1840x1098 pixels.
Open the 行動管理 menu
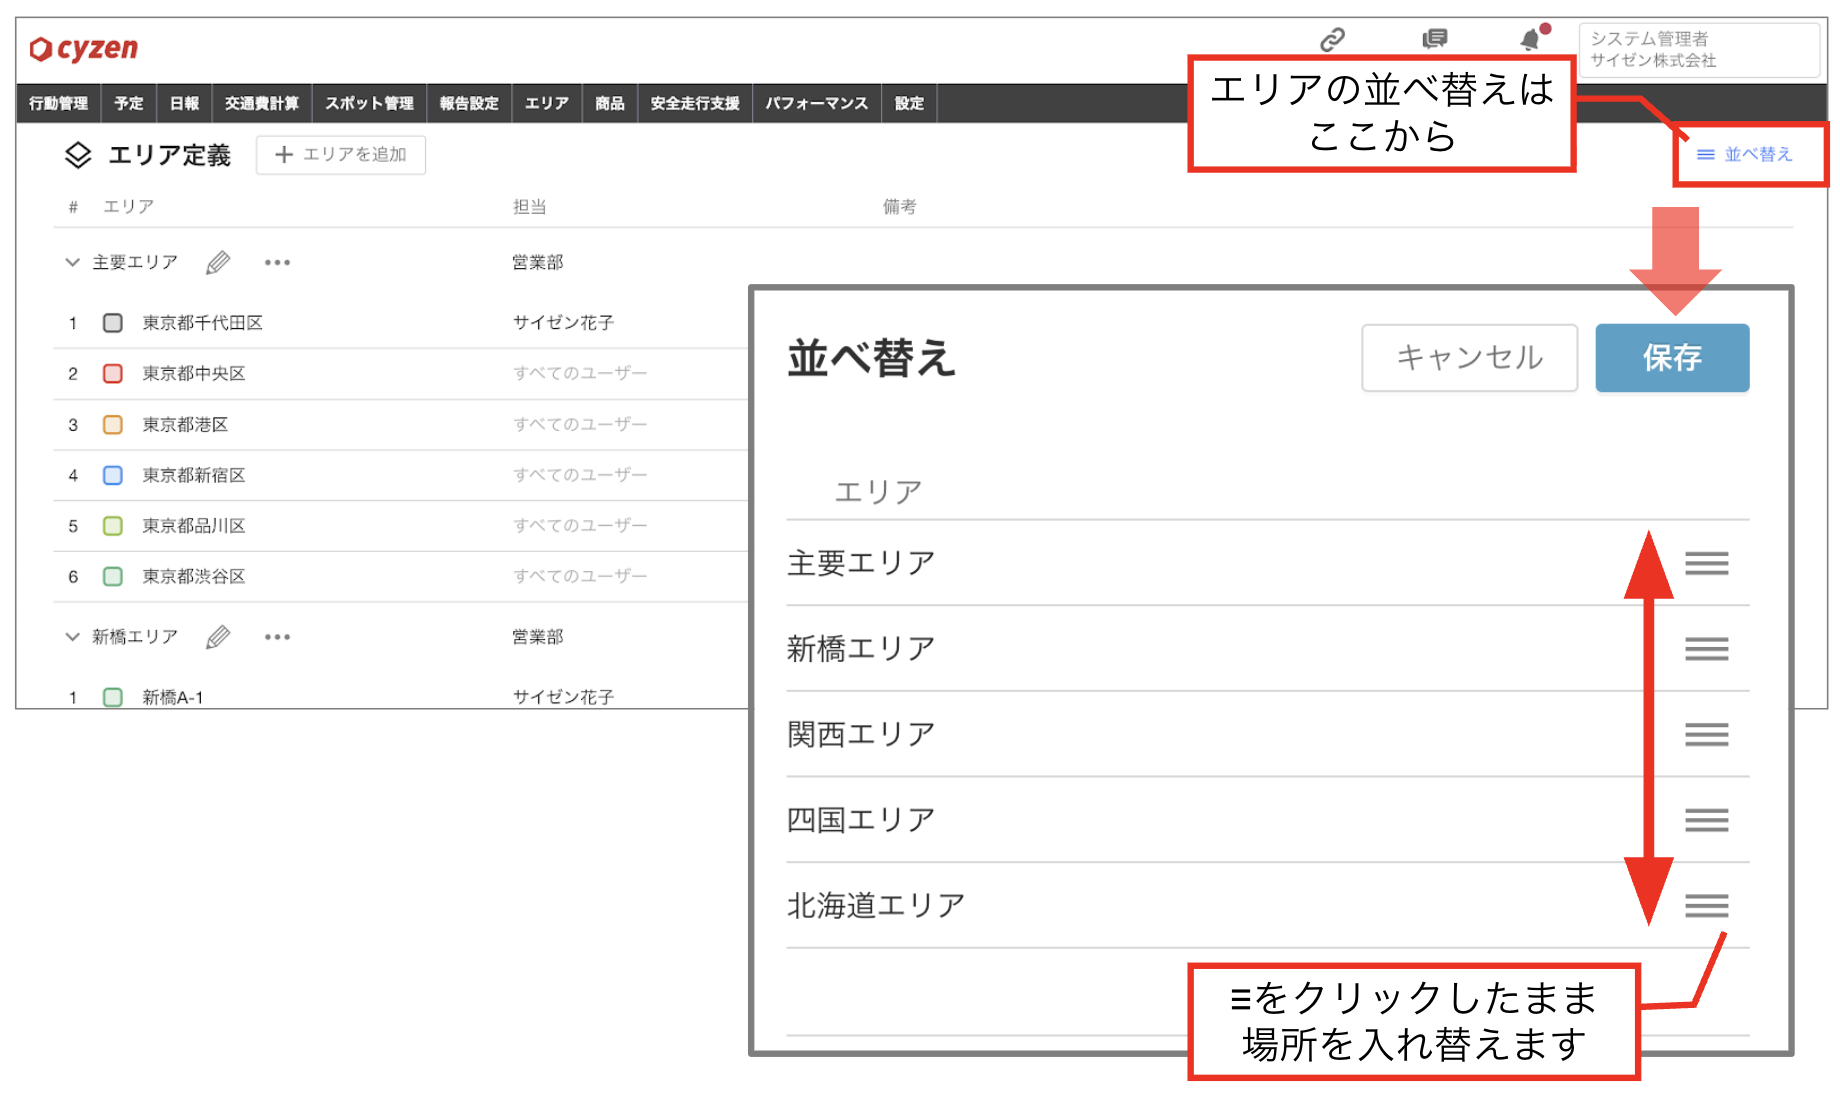pos(58,103)
